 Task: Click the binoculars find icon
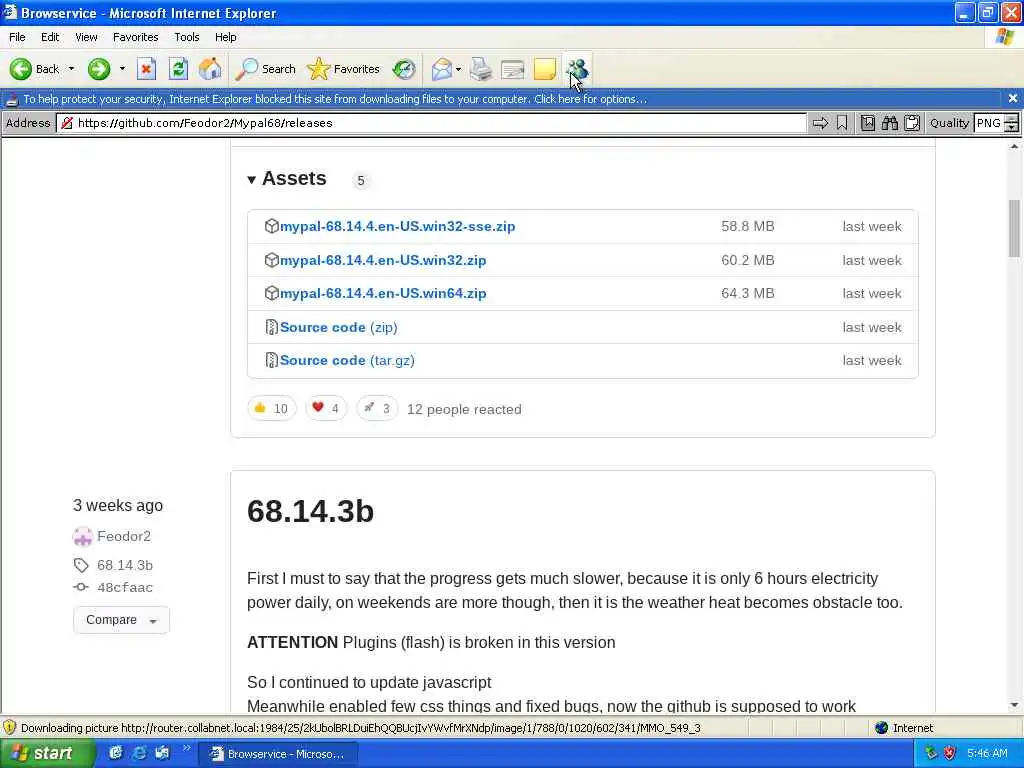point(889,123)
